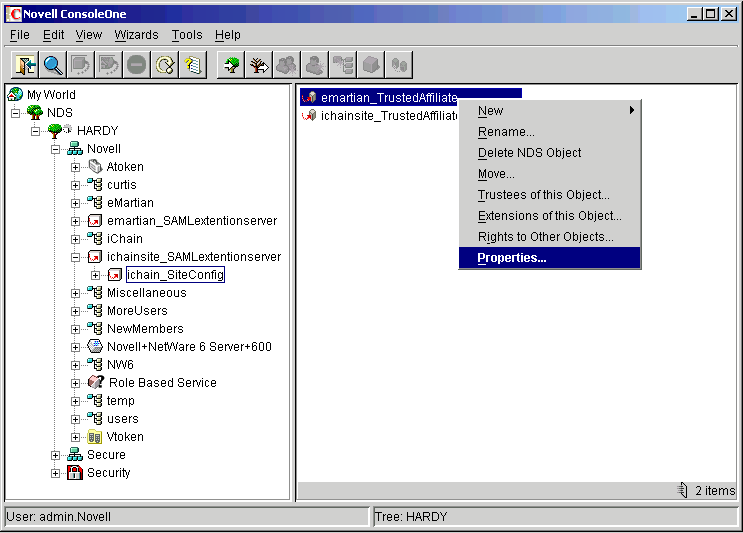Click the ichain_SiteConfig object icon

click(x=115, y=274)
